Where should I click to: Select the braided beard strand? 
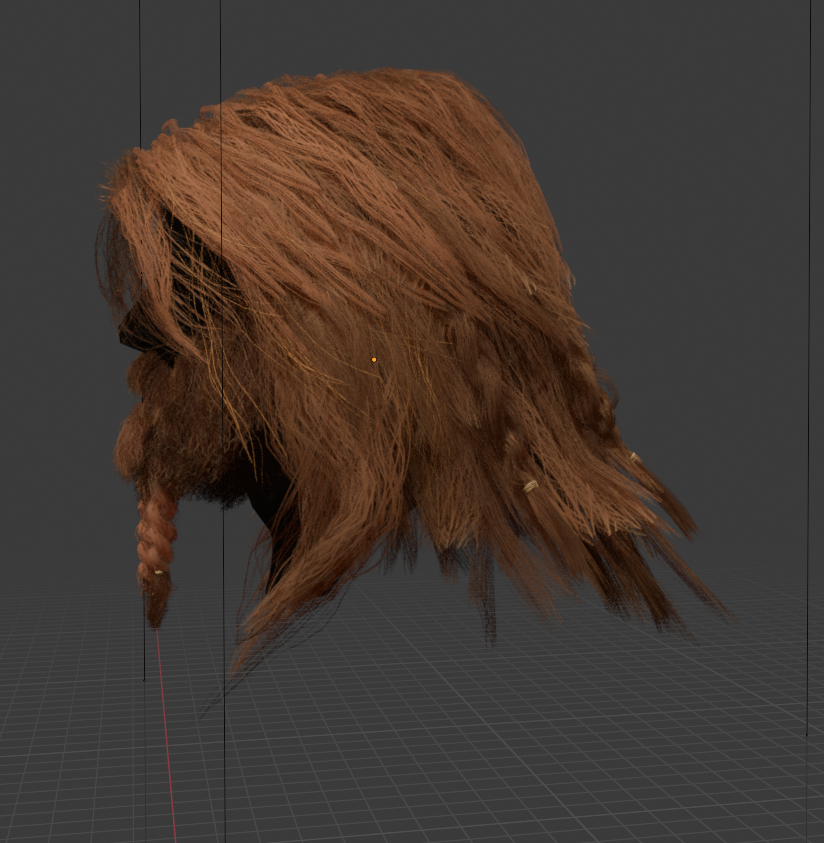coord(156,554)
